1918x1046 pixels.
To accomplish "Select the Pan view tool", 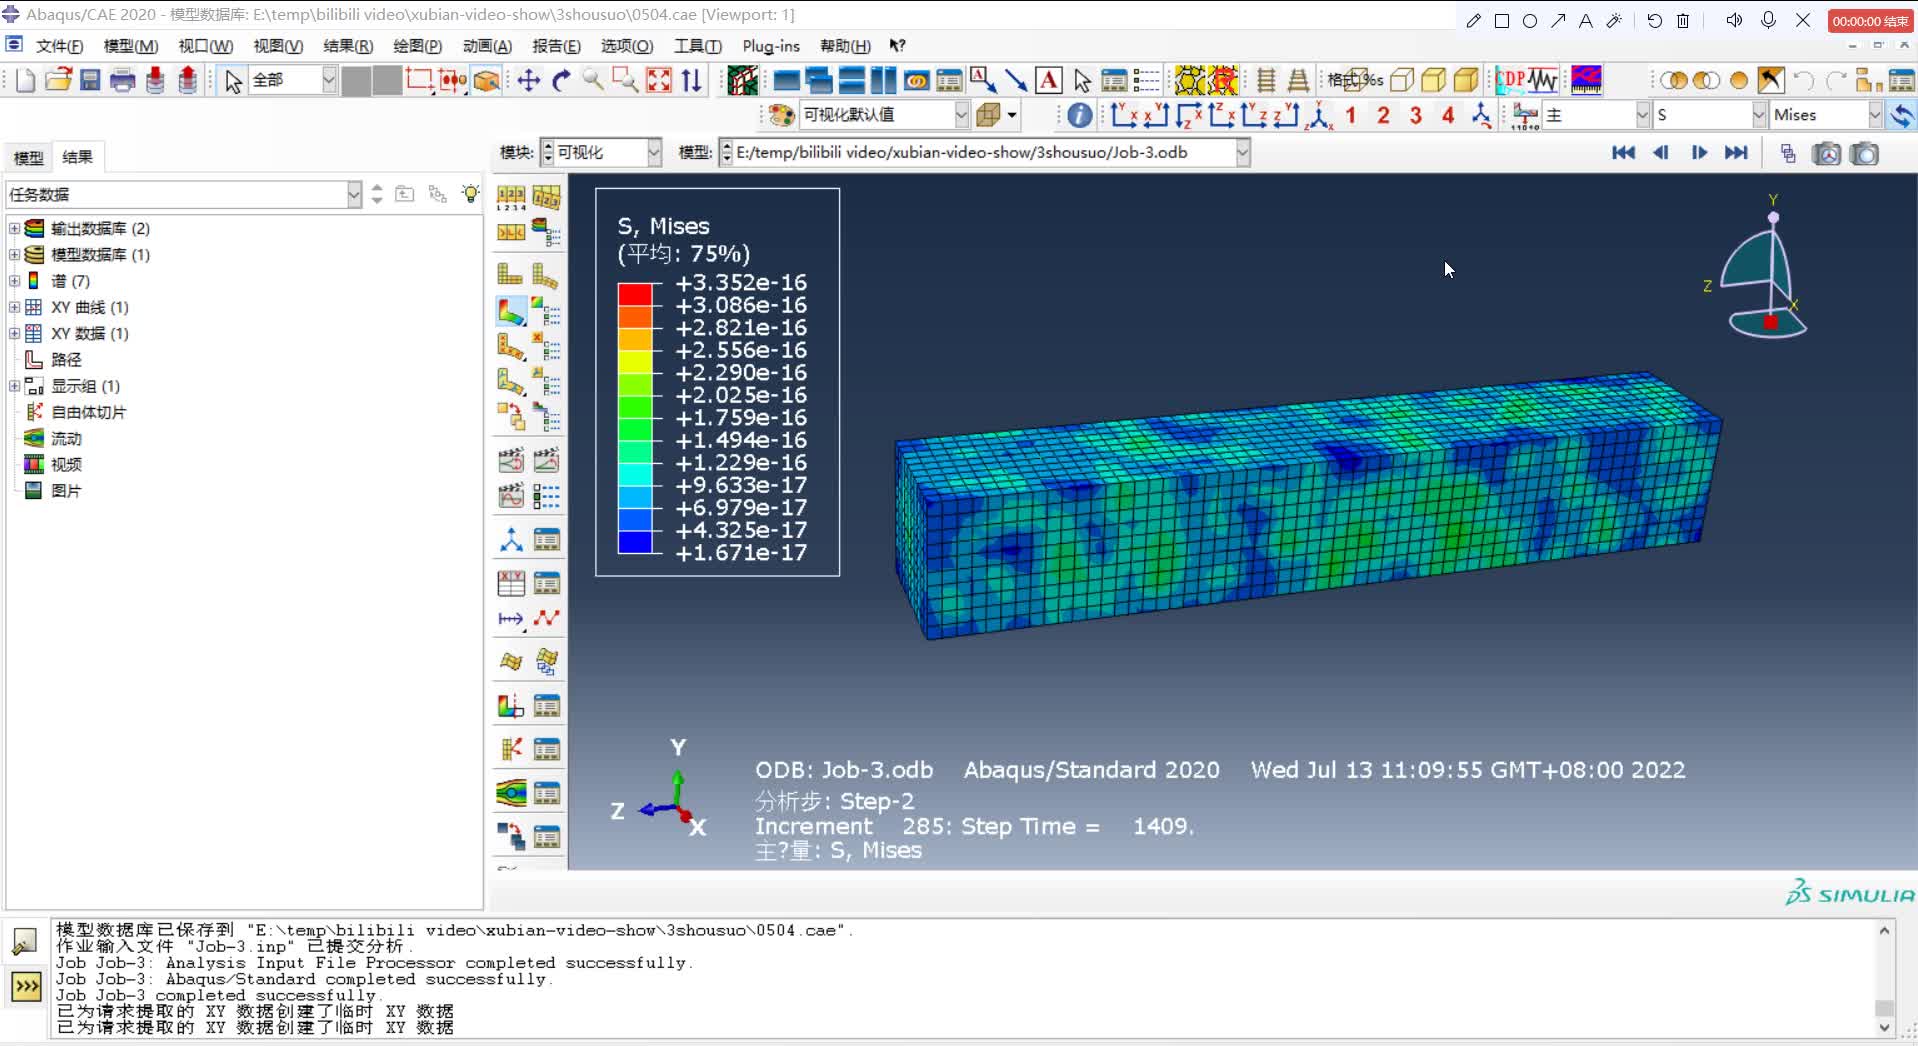I will (529, 80).
